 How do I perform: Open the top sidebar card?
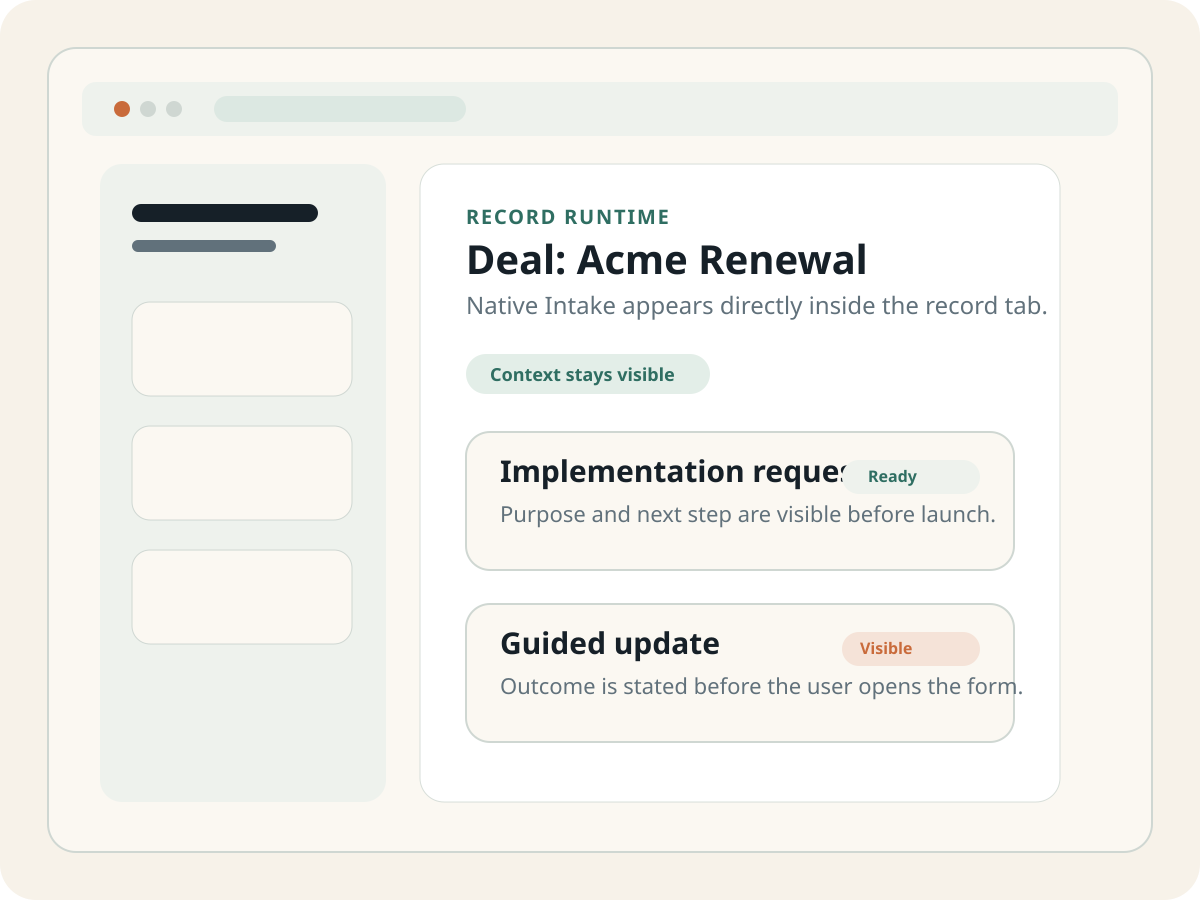tap(241, 348)
